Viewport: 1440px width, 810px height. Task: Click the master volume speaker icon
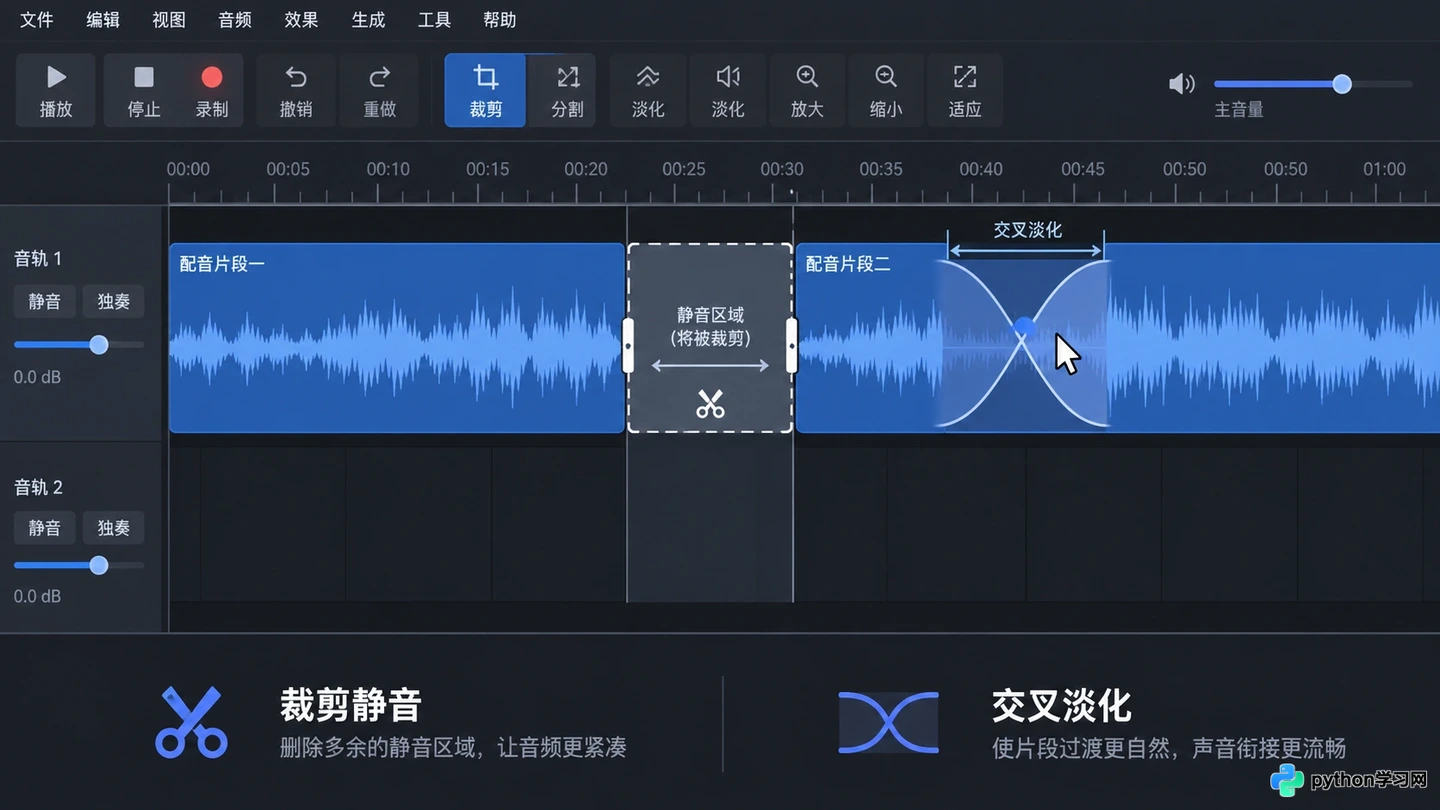(x=1182, y=84)
